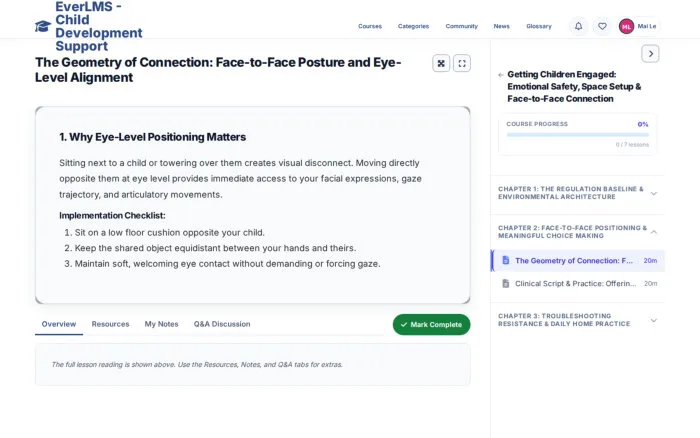The image size is (700, 438).
Task: Collapse Chapter 2 Face-to-Face Positioning section
Action: click(577, 232)
